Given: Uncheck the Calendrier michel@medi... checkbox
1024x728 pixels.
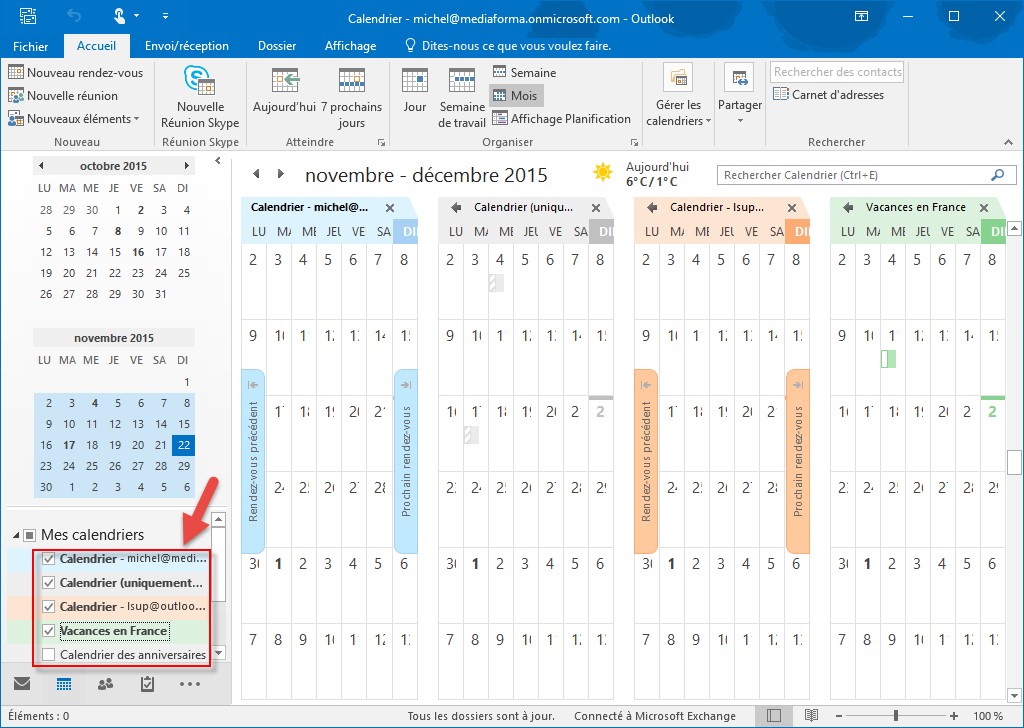Looking at the screenshot, I should pyautogui.click(x=49, y=559).
